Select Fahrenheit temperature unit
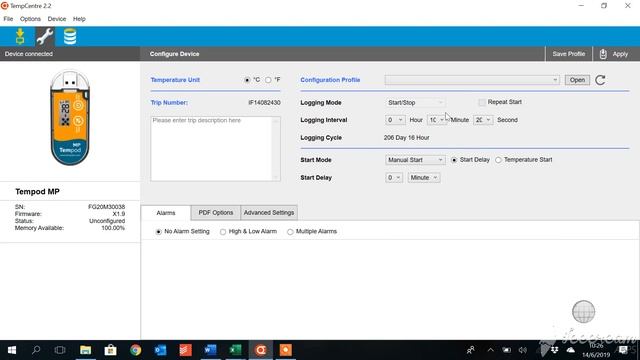640x360 pixels. [x=268, y=80]
